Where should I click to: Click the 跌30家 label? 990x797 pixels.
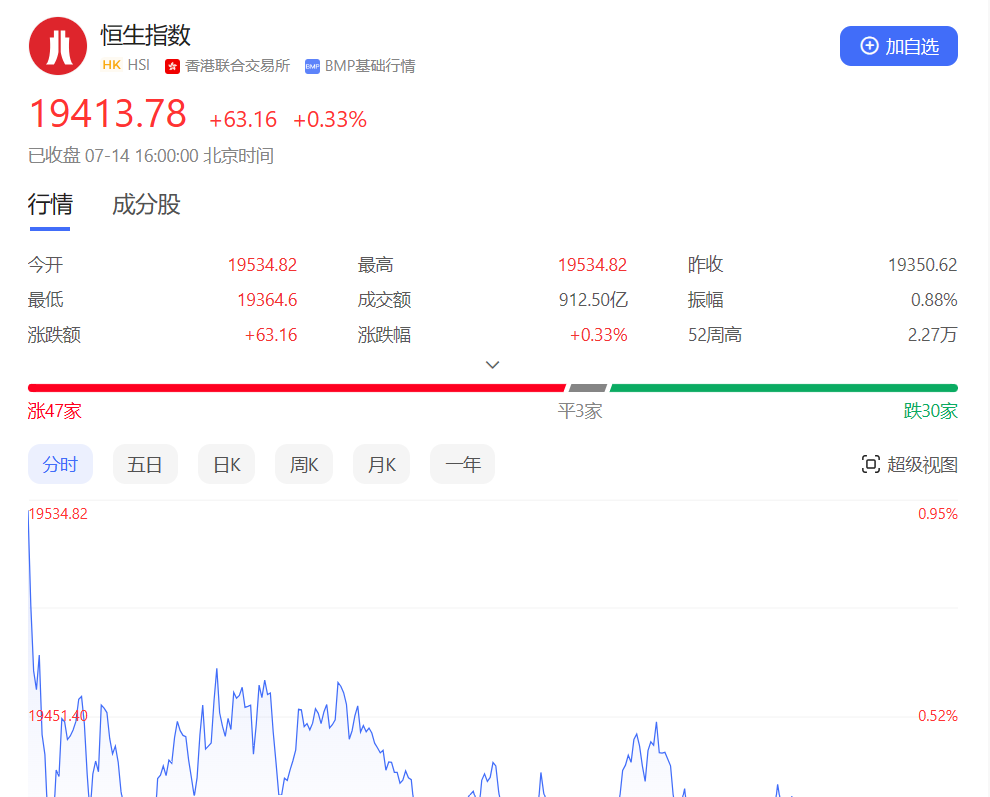[x=931, y=411]
